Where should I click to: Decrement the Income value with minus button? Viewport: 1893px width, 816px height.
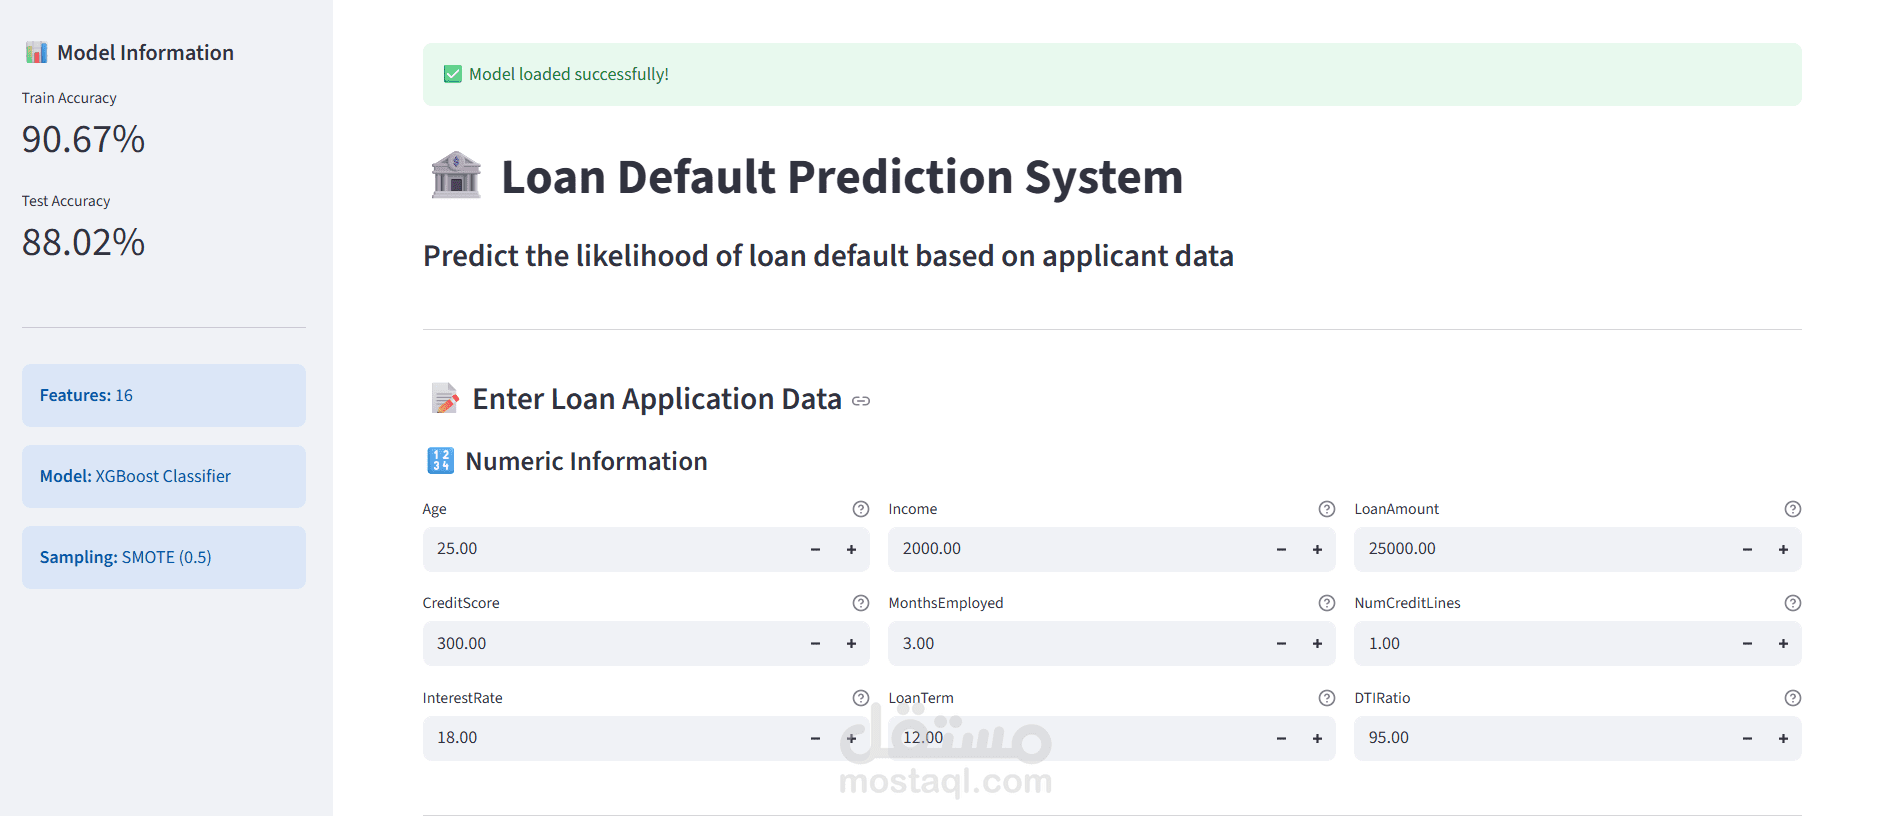[1281, 549]
